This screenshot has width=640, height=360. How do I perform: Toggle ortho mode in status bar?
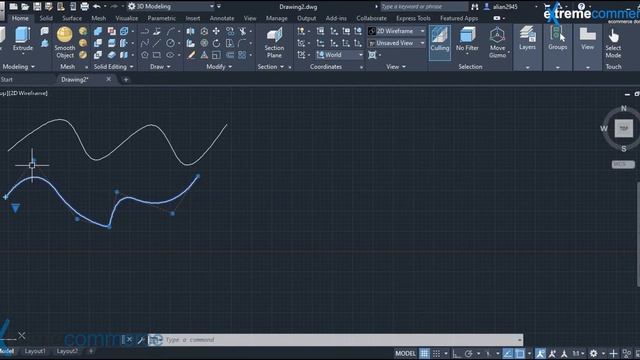tap(456, 353)
